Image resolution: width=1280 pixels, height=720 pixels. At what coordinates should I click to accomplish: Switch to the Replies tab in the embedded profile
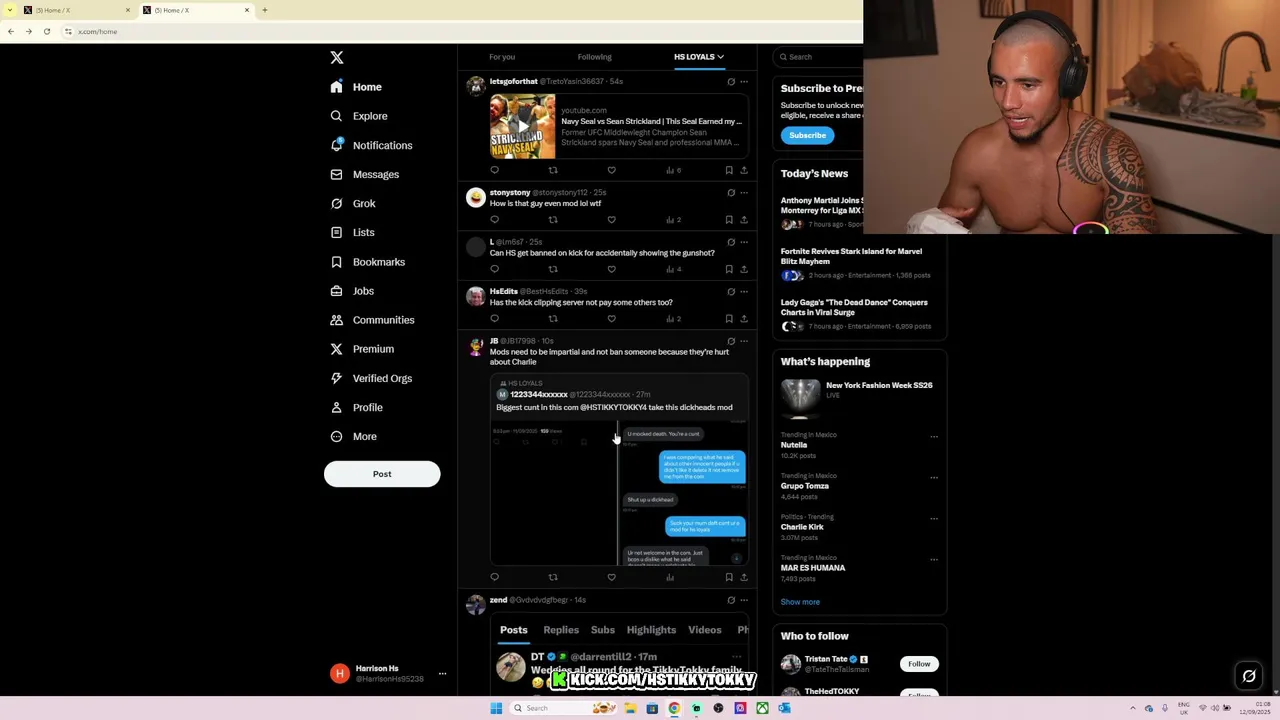click(561, 630)
